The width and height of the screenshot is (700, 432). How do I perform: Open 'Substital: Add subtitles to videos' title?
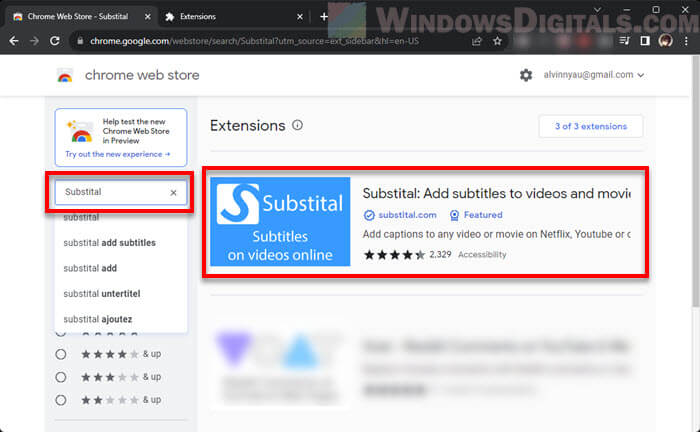[496, 193]
